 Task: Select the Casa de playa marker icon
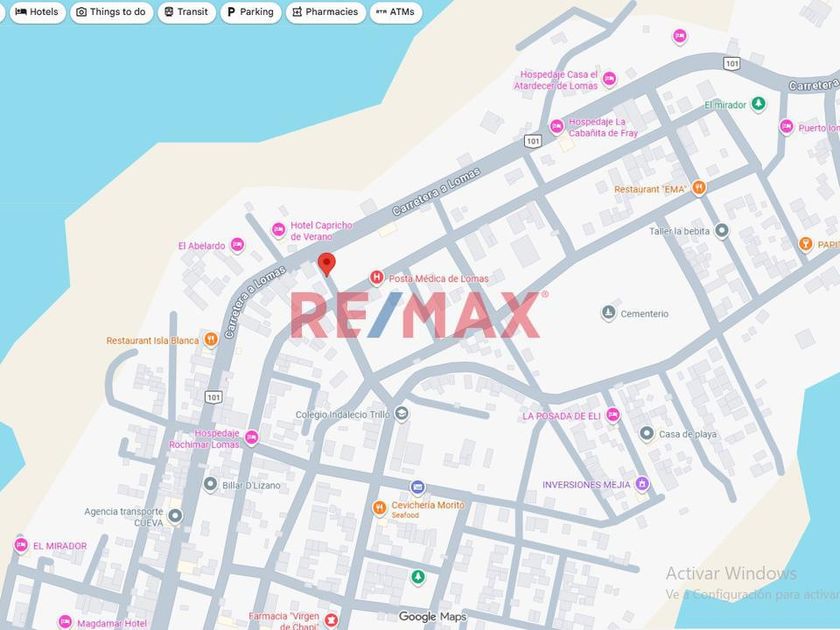647,433
